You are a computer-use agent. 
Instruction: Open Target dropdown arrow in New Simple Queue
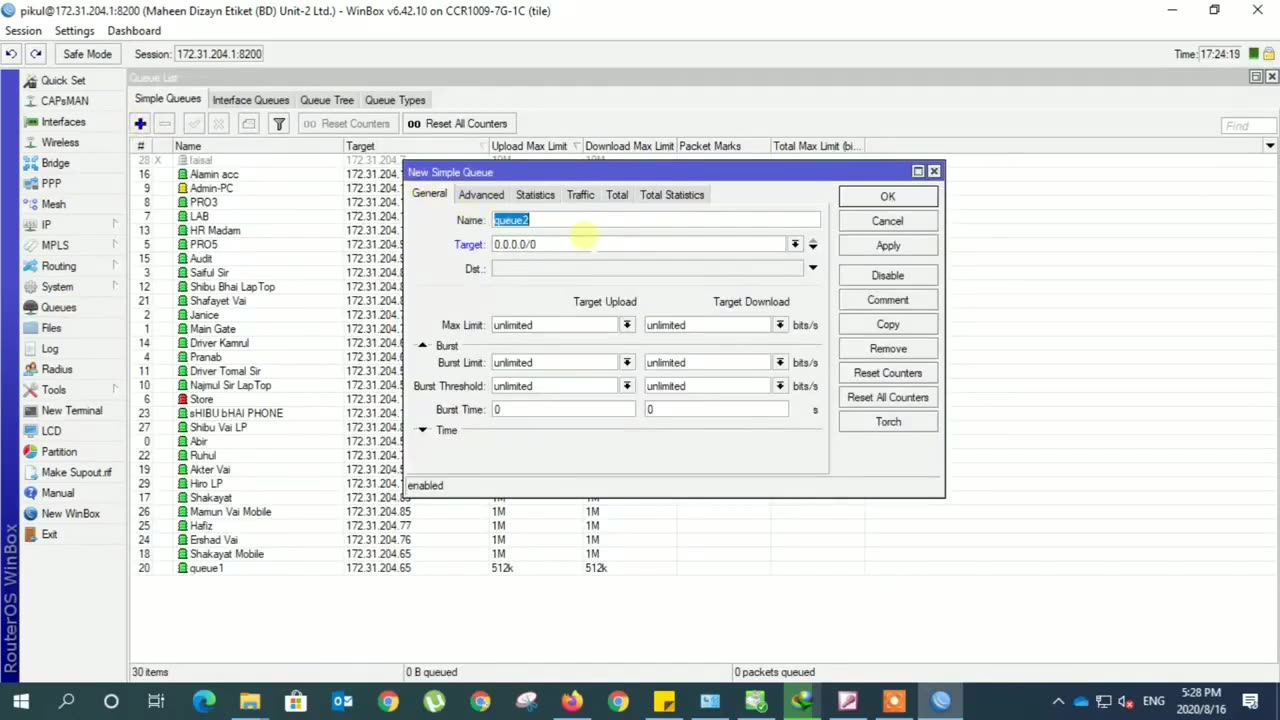pos(795,244)
